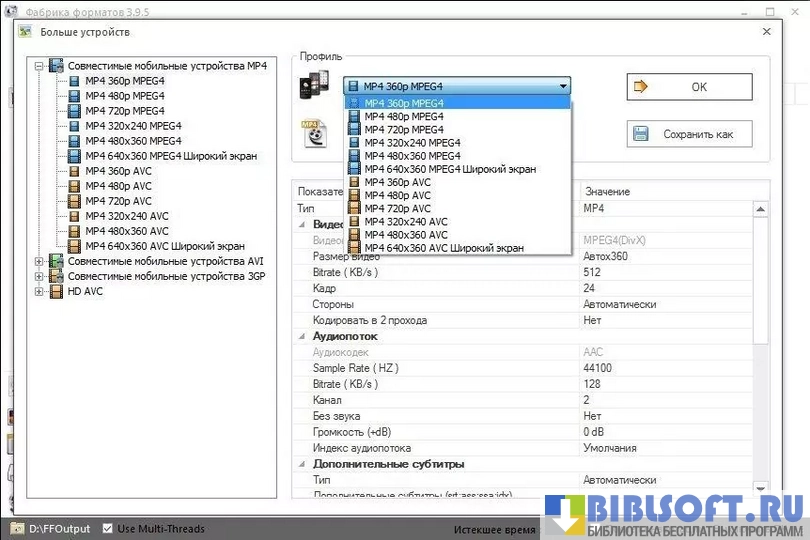Click the mobile phones profile icon
Image resolution: width=810 pixels, height=540 pixels.
pyautogui.click(x=313, y=86)
